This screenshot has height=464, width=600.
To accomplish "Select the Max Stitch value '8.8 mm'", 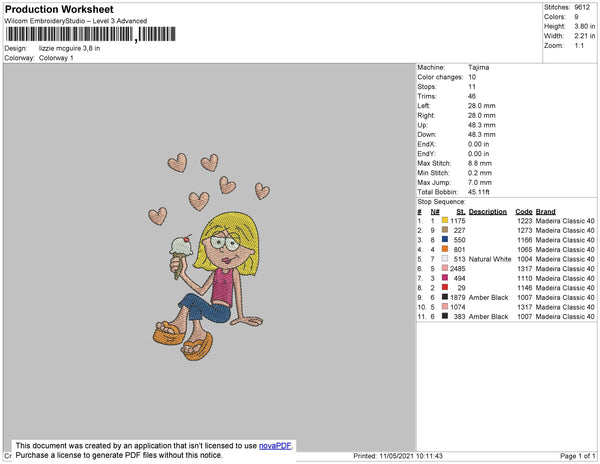I will click(x=480, y=163).
